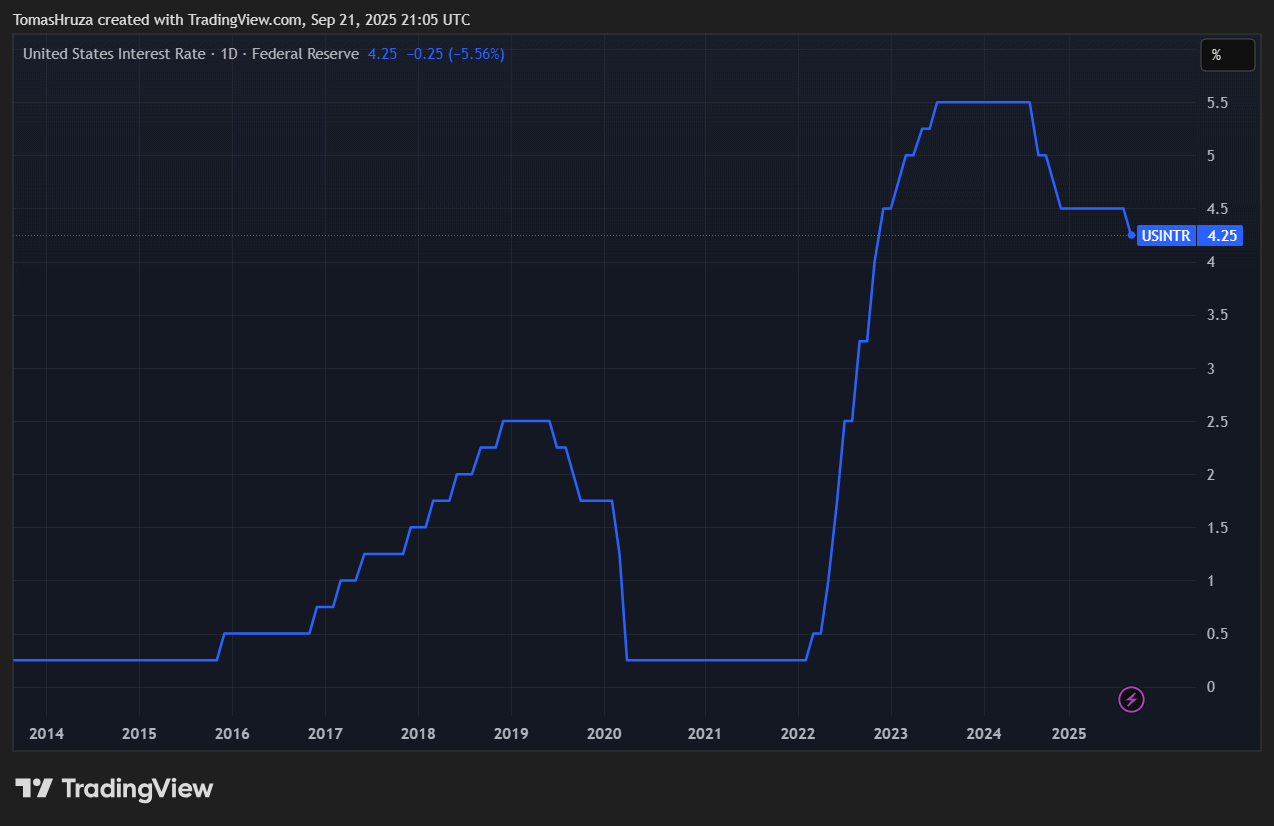Open the % unit selector box
The height and width of the screenshot is (826, 1274).
pos(1227,55)
